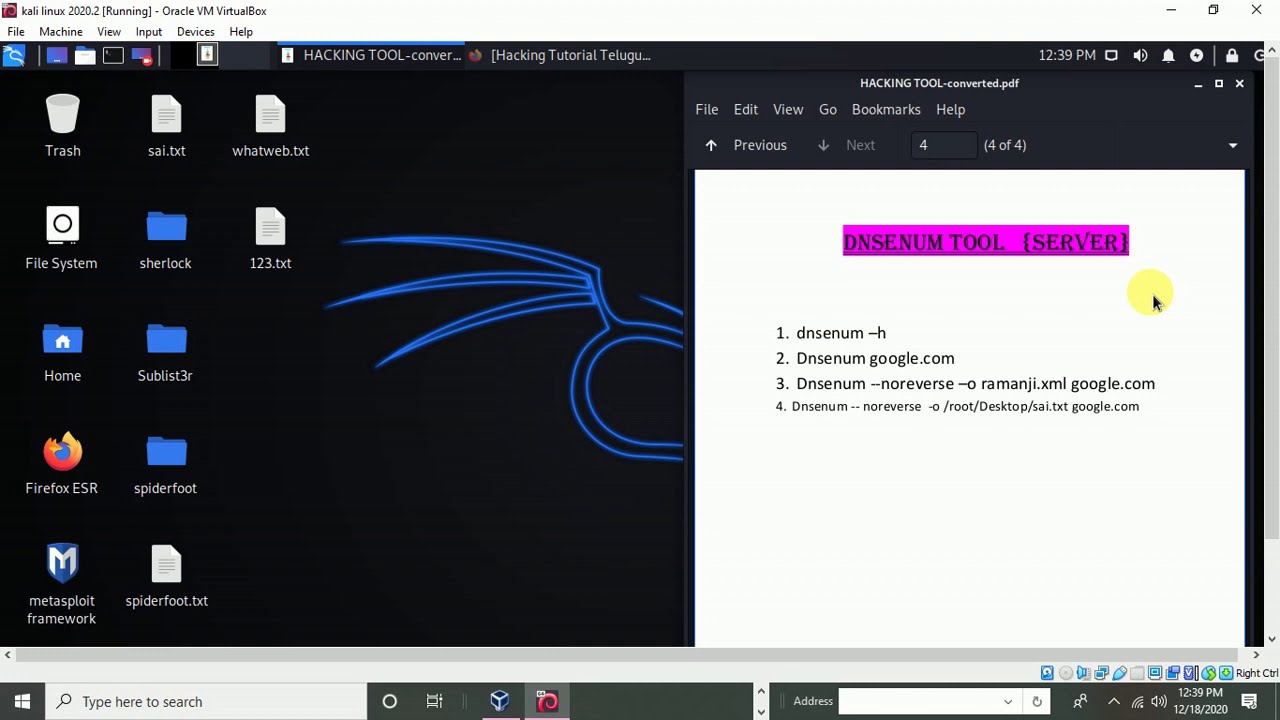Screen dimensions: 1280x720
Task: Open the PDF viewer Edit menu
Action: 746,109
